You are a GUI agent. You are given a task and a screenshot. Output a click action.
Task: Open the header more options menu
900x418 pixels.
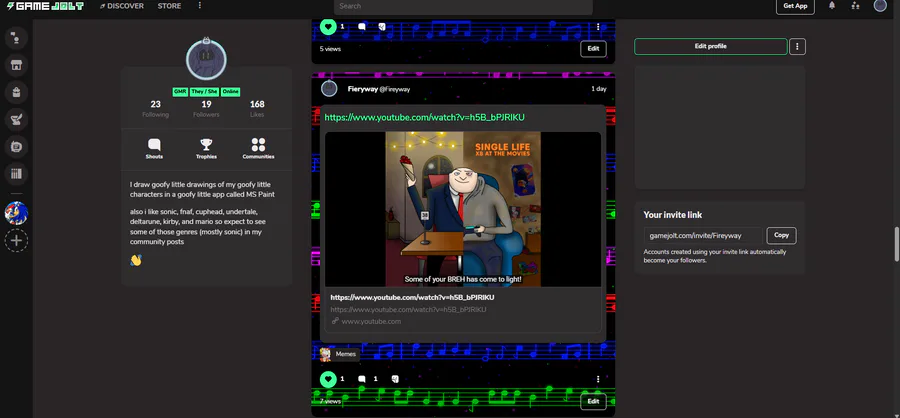[x=200, y=6]
